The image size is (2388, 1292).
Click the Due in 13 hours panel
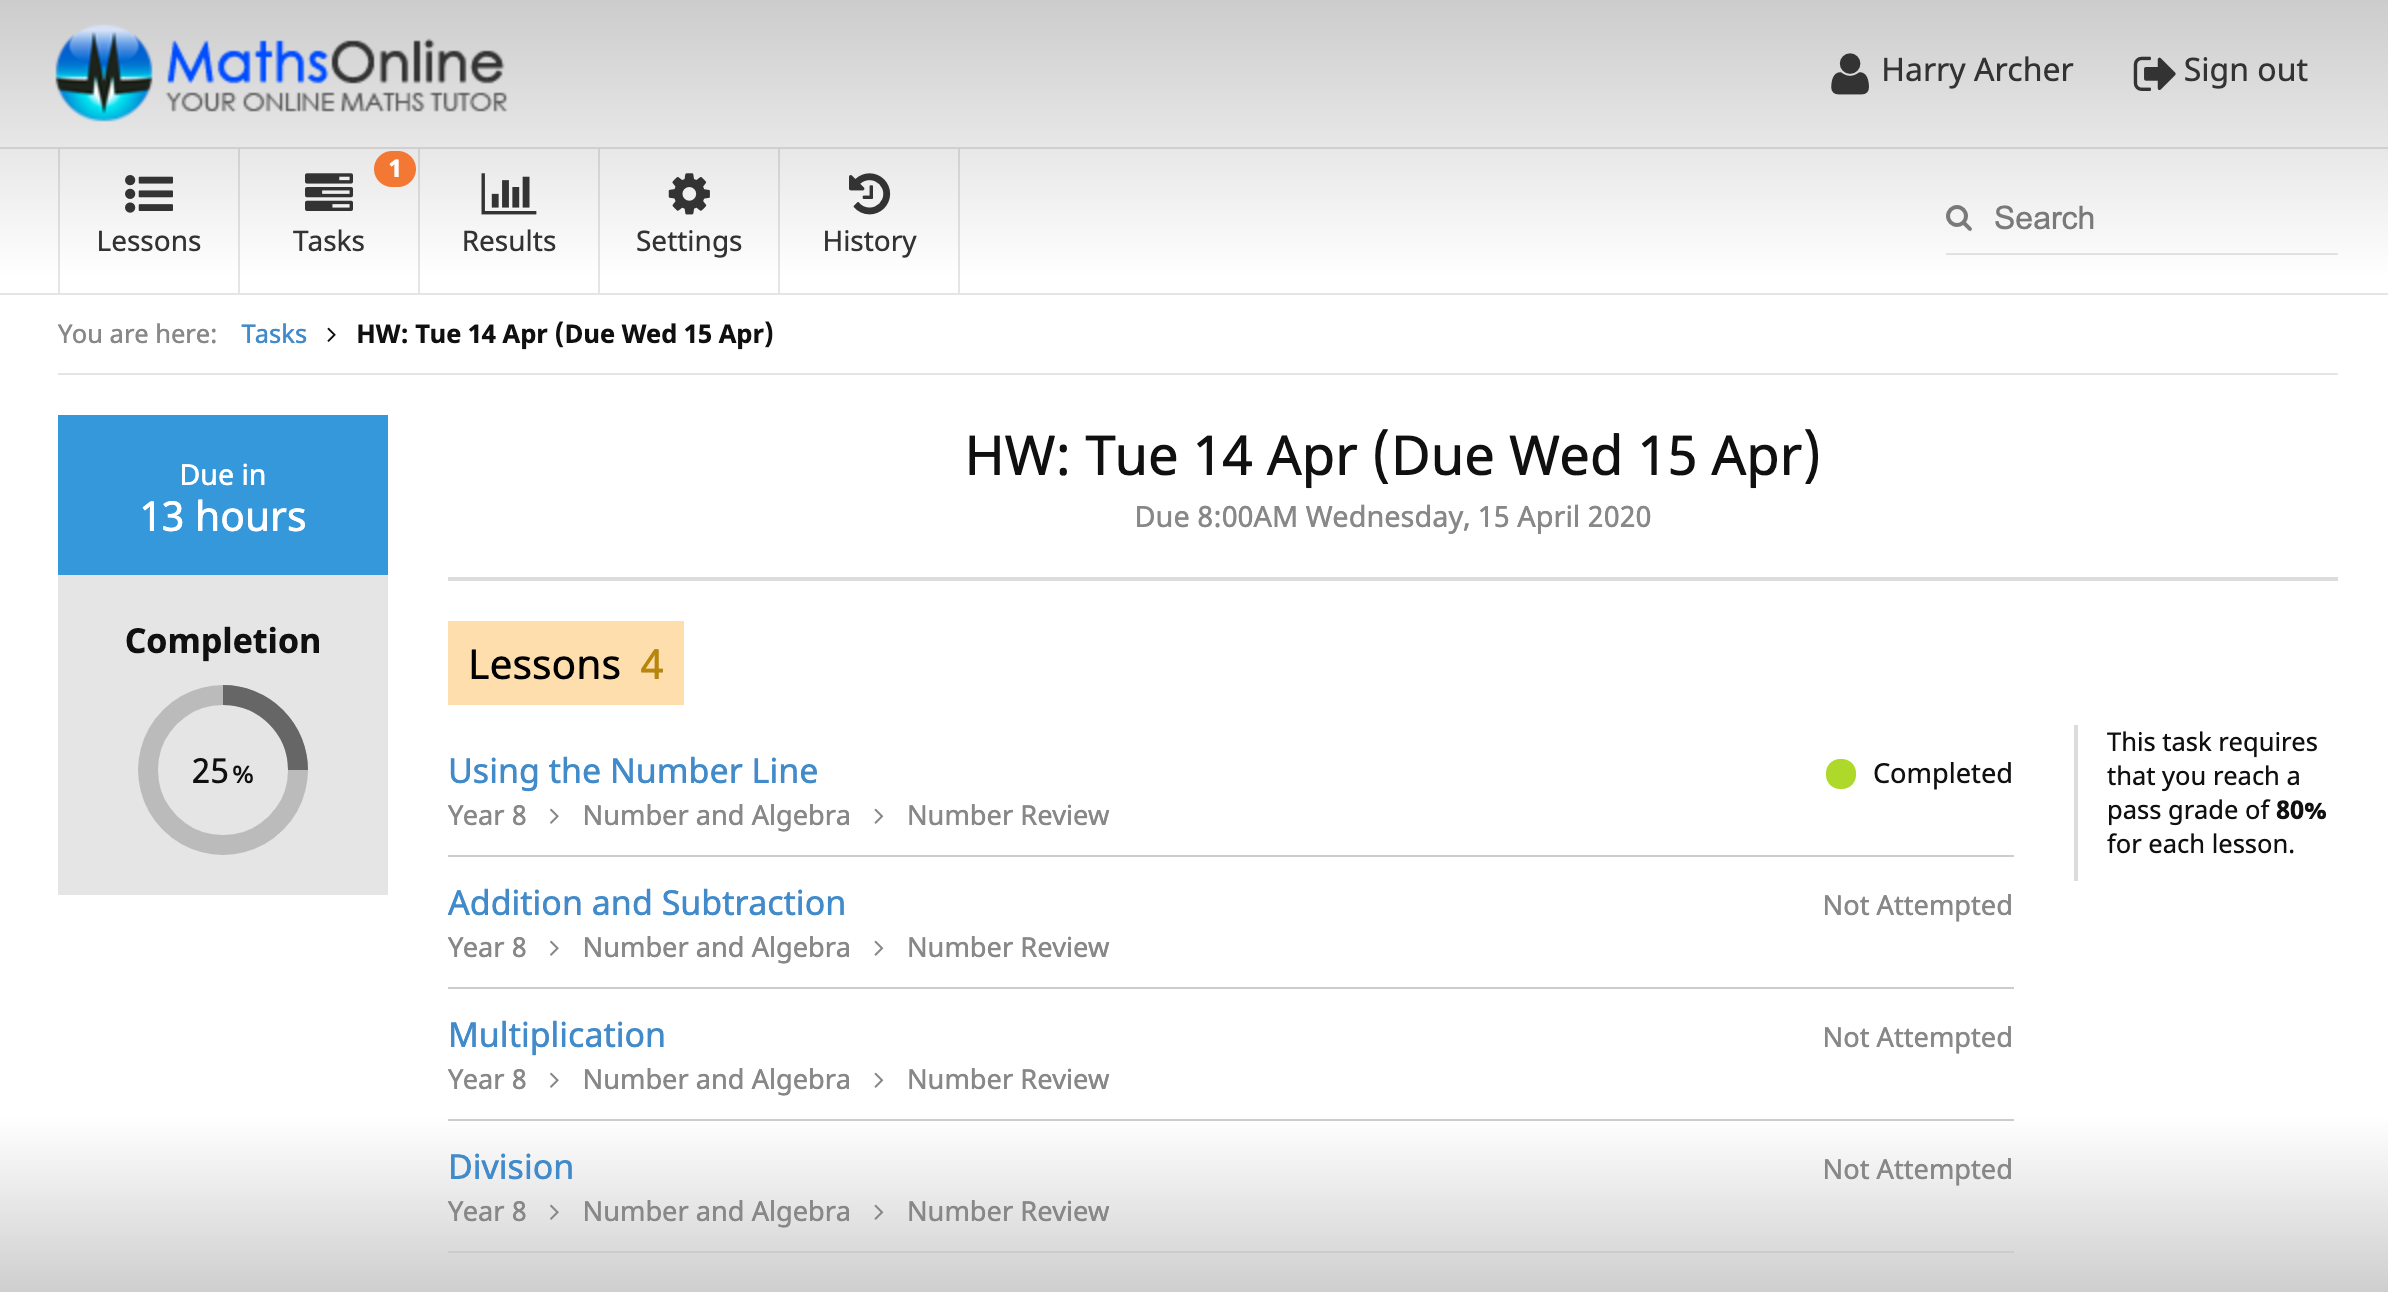(x=222, y=495)
